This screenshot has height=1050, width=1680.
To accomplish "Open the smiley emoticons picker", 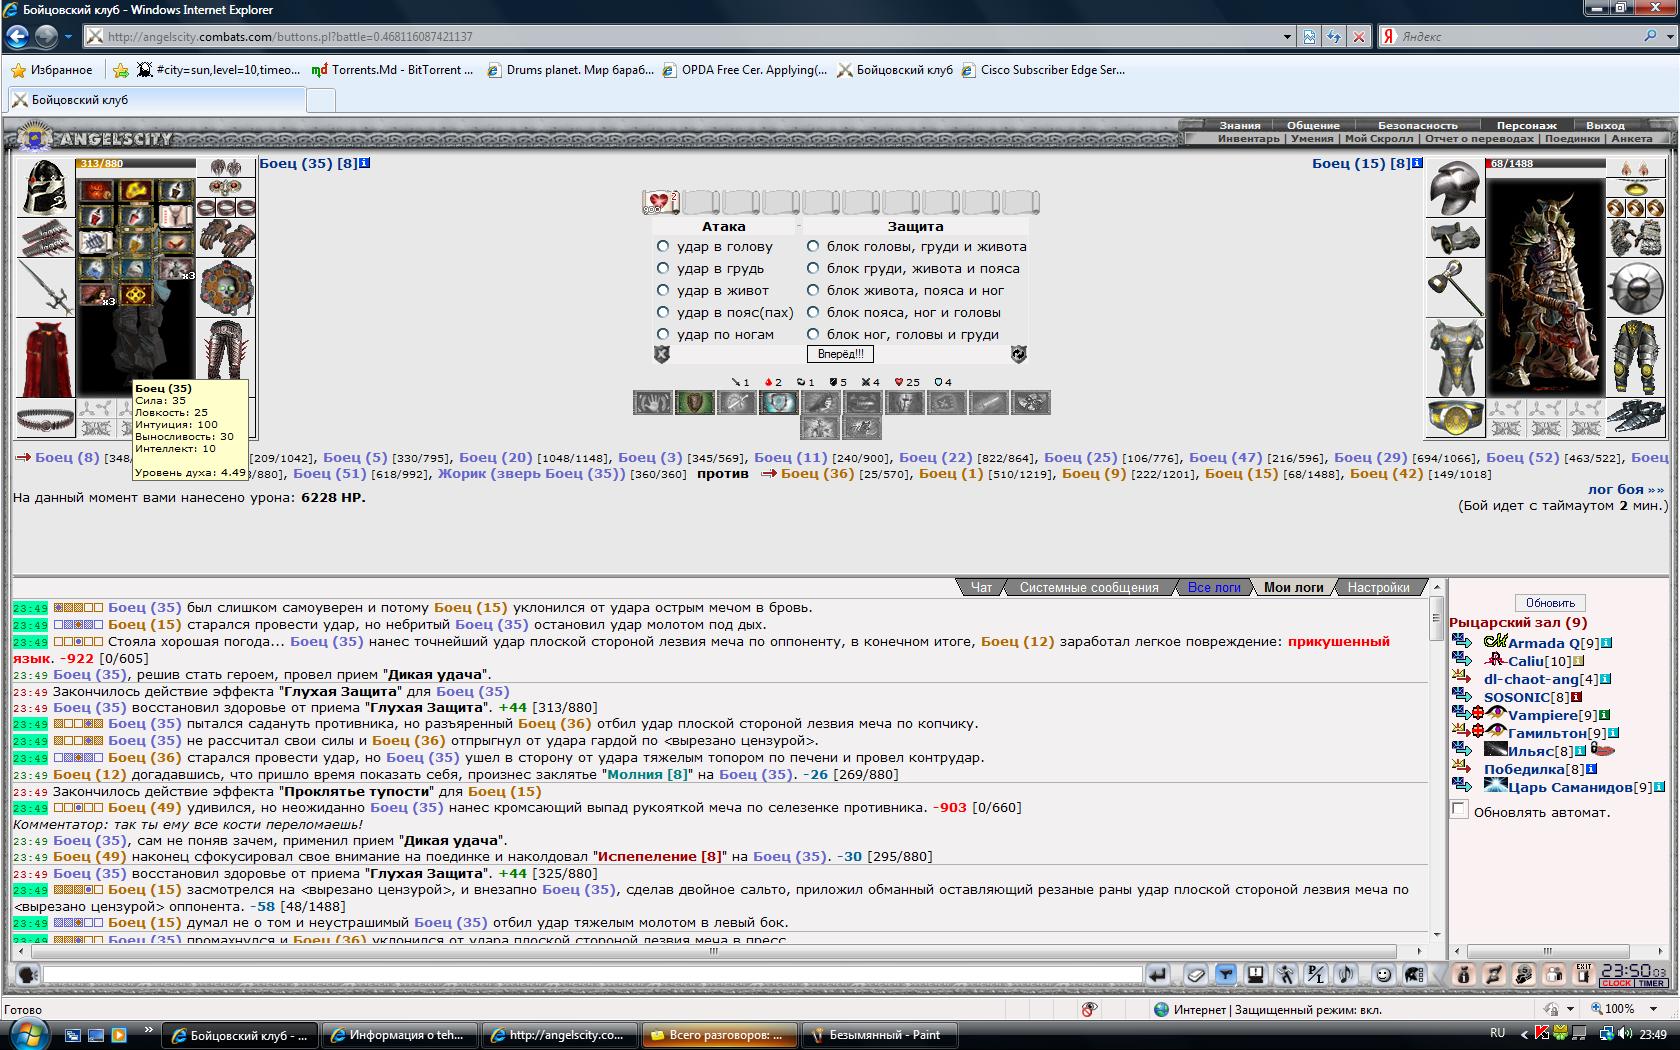I will coord(1384,974).
